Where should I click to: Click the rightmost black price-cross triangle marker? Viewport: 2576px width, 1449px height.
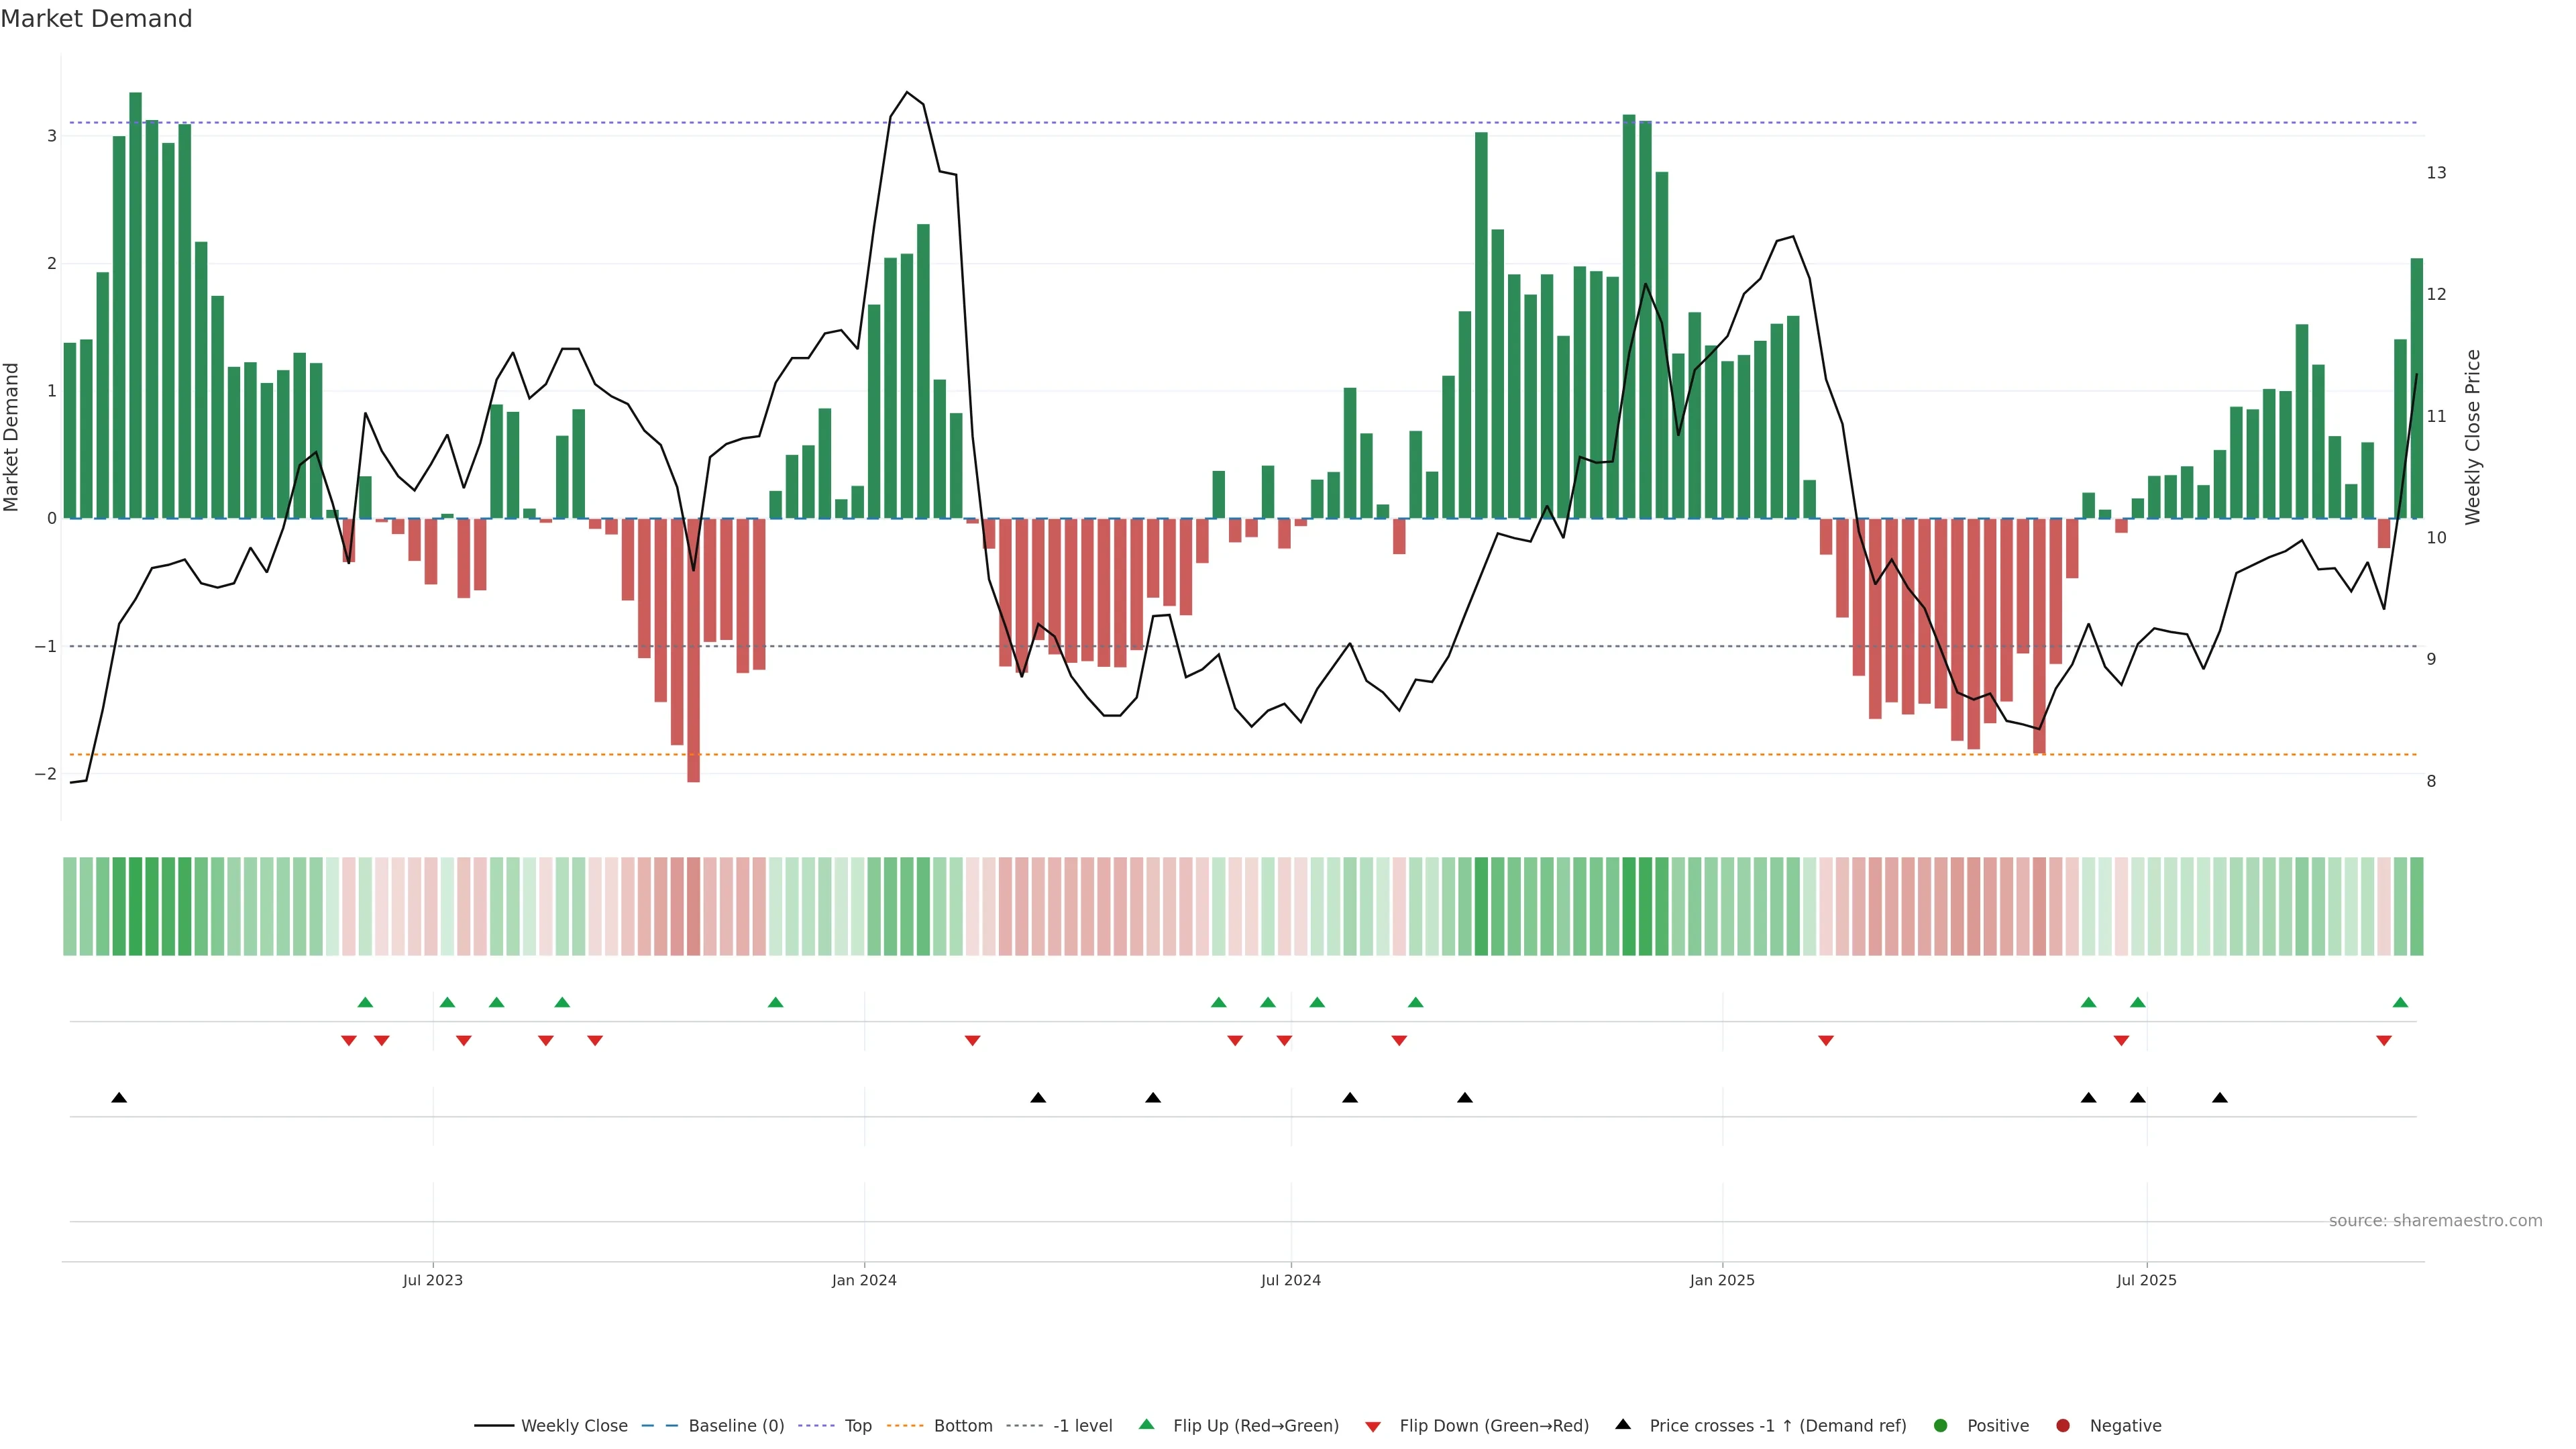tap(2220, 1098)
